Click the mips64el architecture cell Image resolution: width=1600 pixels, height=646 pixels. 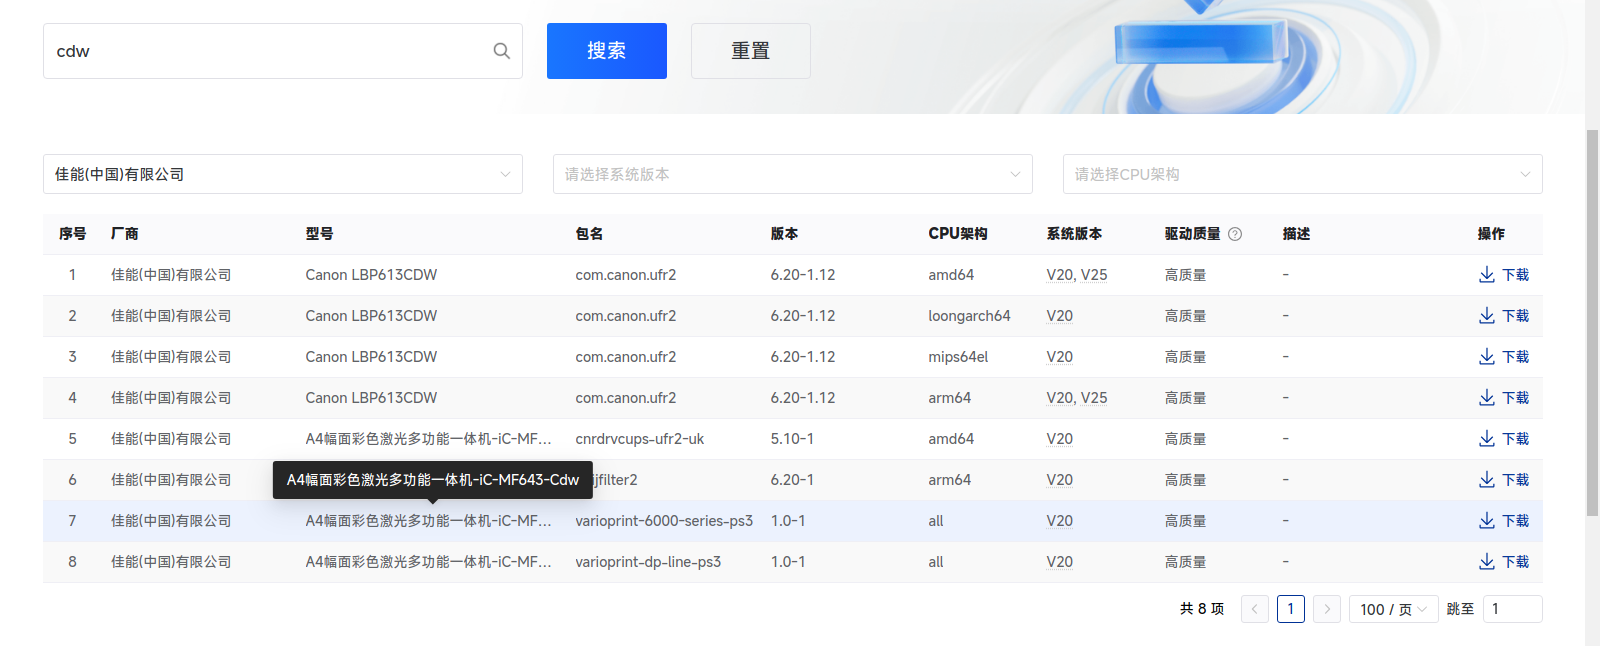(959, 357)
